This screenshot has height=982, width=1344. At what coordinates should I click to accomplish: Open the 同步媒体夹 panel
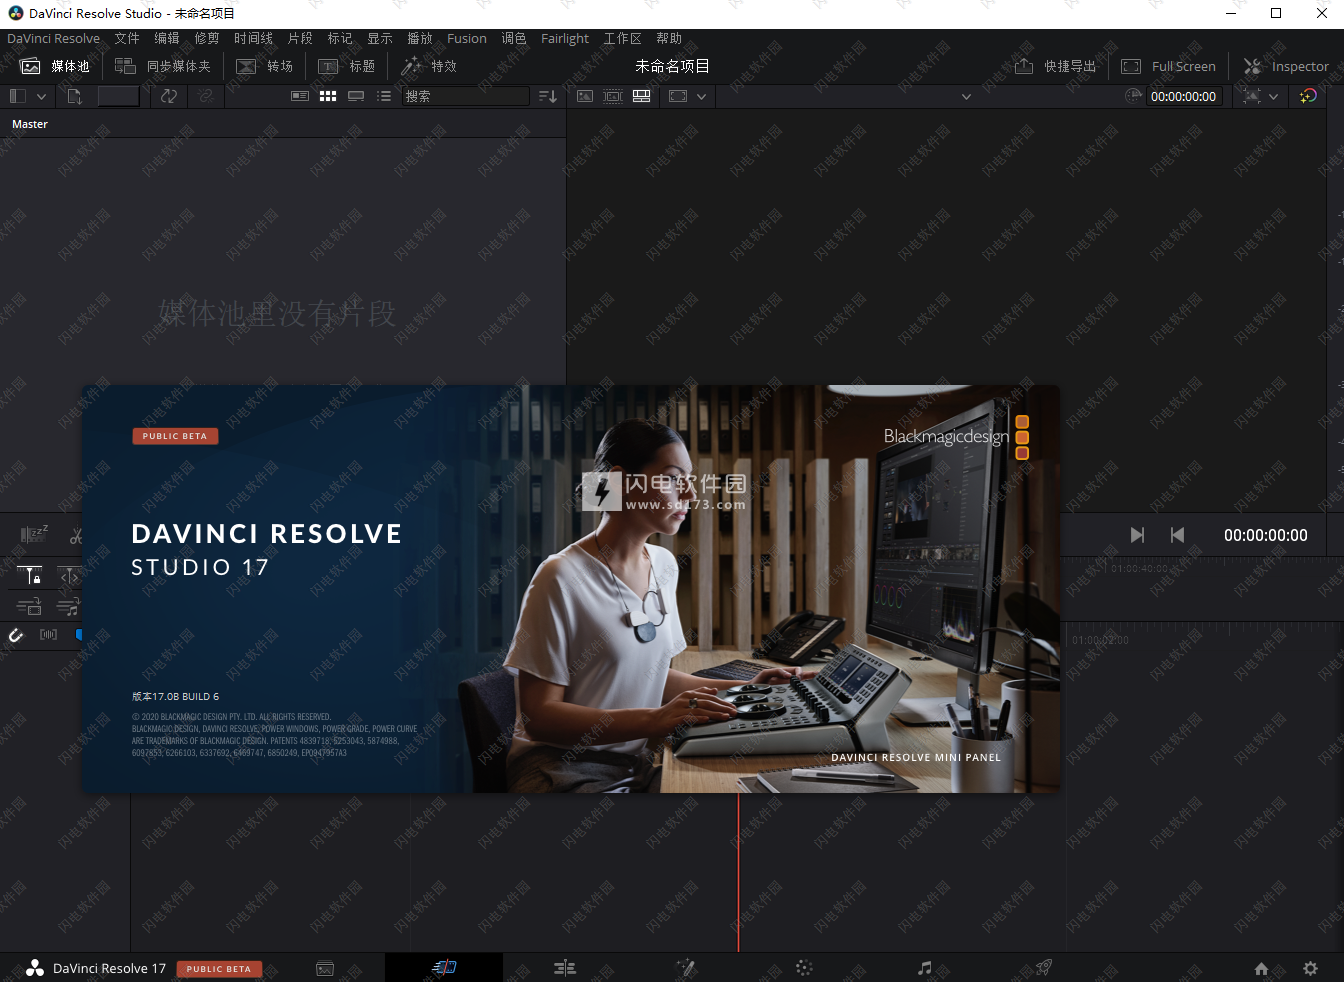tap(163, 66)
